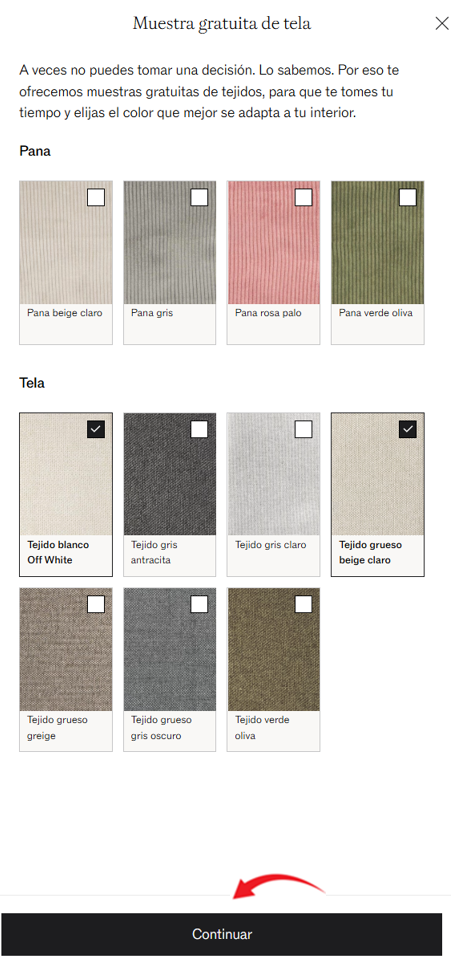451x965 pixels.
Task: Tick the Tejido verde oliva checkbox
Action: (x=303, y=604)
